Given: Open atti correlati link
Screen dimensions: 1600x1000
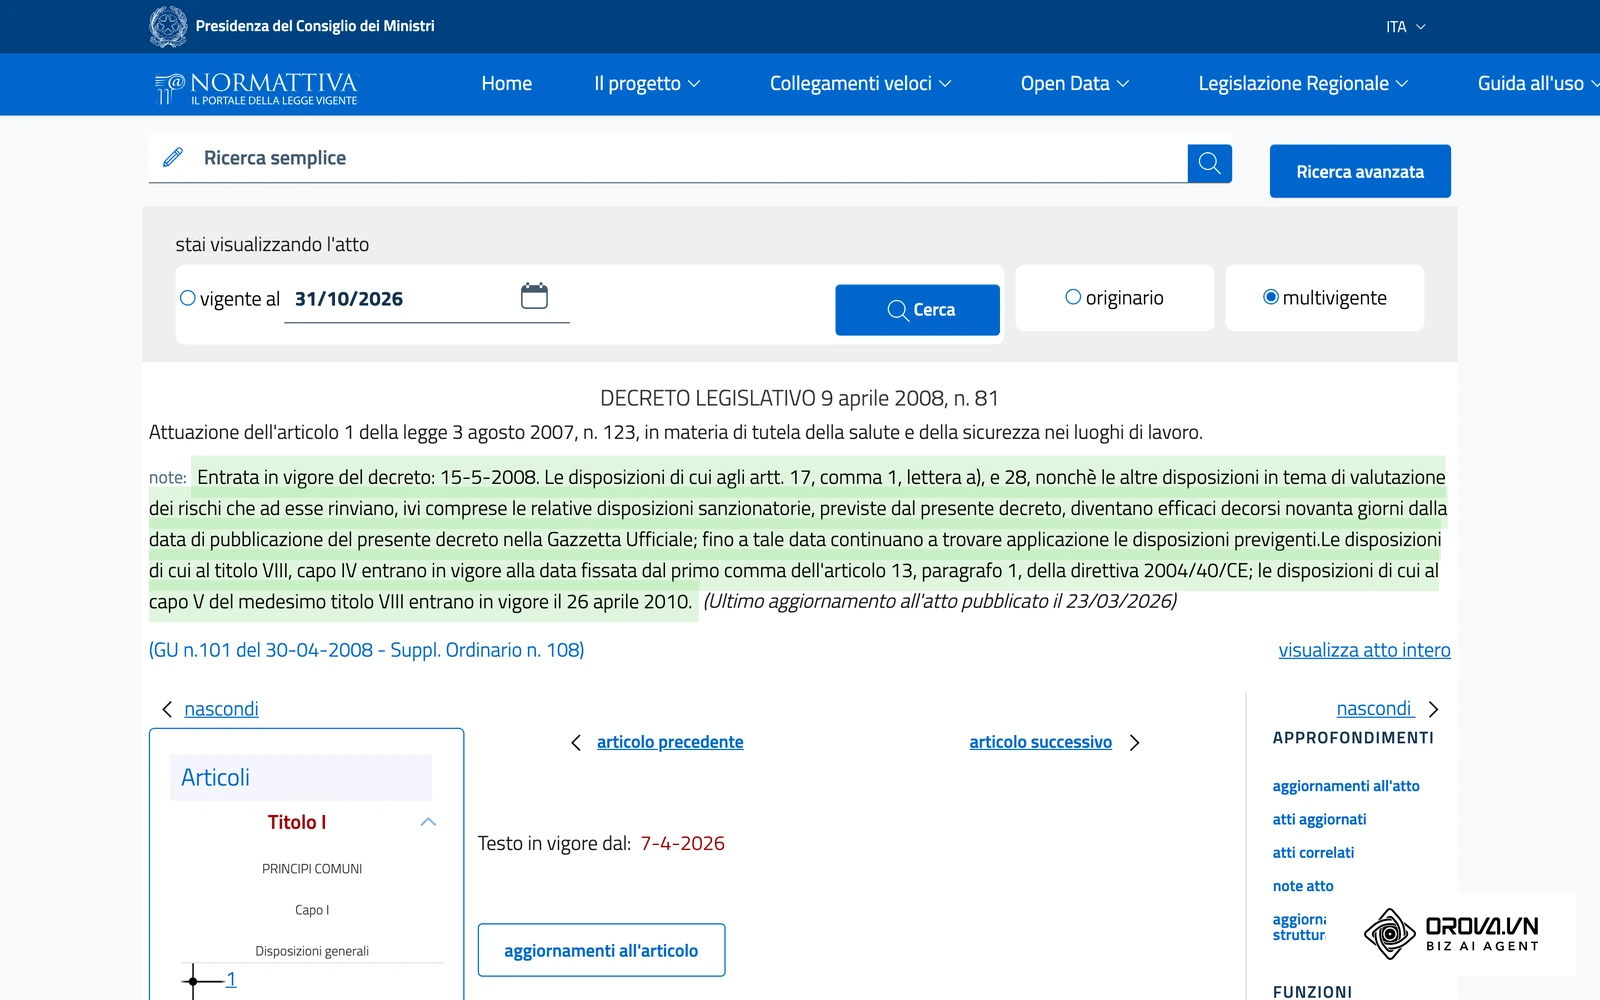Looking at the screenshot, I should (x=1313, y=853).
